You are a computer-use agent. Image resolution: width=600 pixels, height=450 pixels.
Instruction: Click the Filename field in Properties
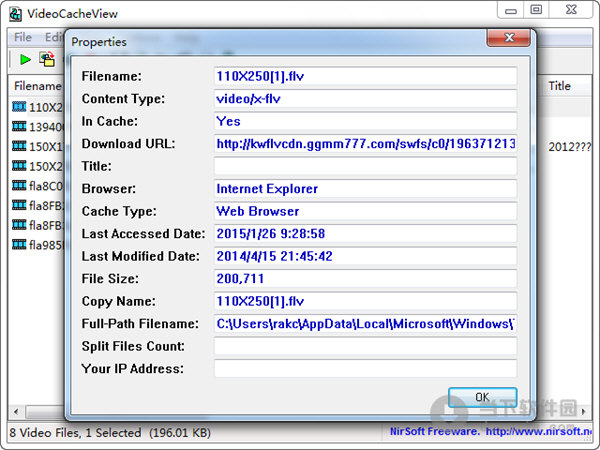[x=365, y=76]
